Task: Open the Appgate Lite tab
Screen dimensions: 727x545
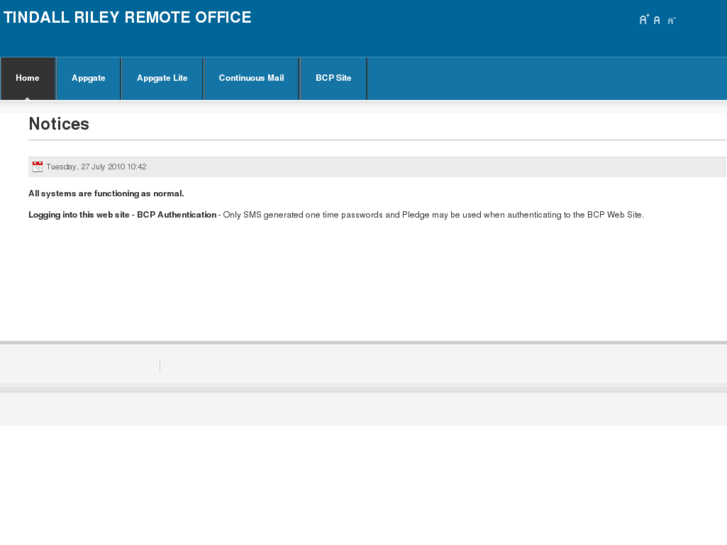Action: (162, 78)
